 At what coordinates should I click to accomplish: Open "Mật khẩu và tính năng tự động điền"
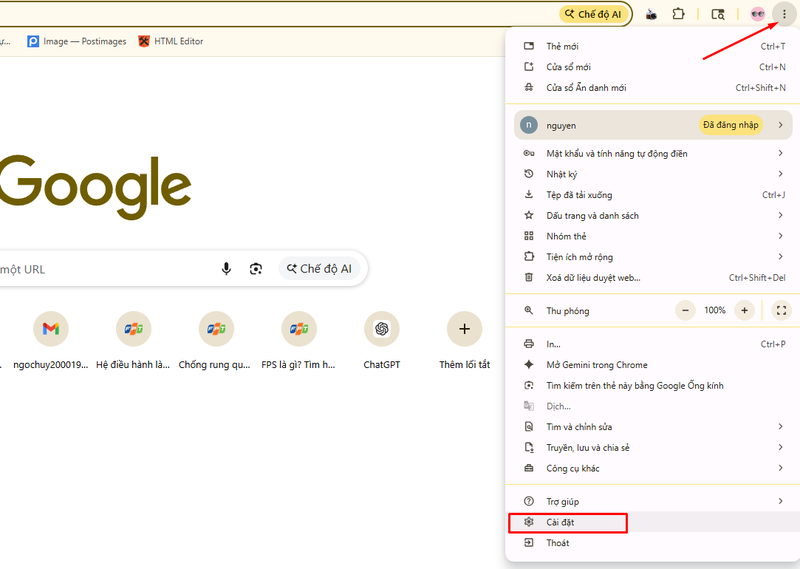[652, 153]
